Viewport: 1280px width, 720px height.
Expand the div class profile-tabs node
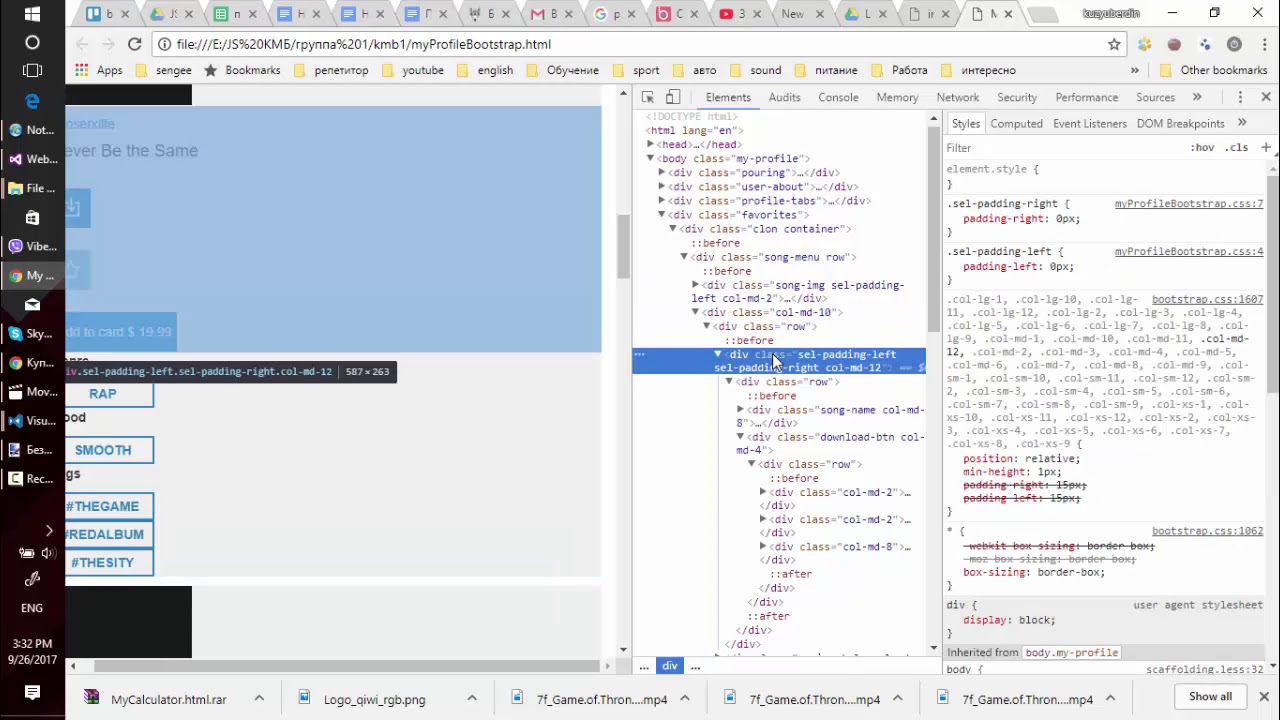pos(661,201)
